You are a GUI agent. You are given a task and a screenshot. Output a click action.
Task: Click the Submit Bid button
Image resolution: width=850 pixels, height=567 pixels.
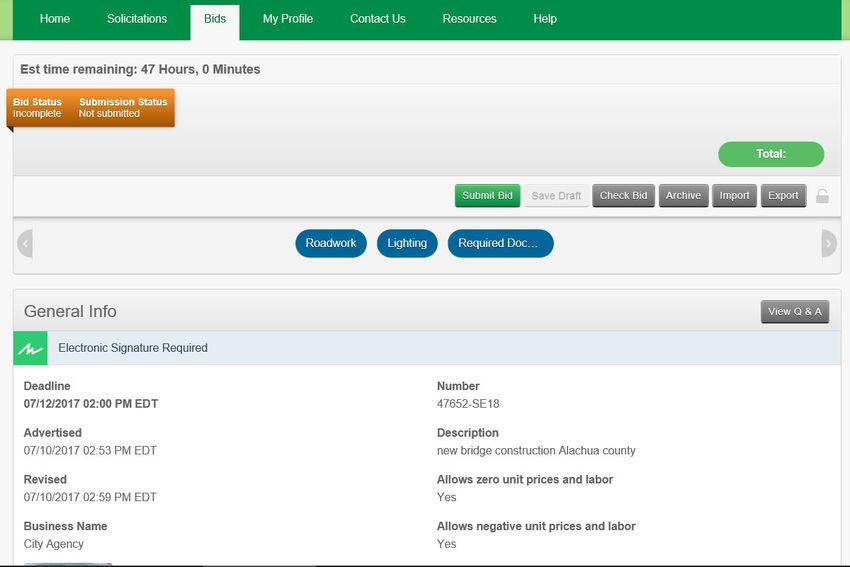(x=487, y=196)
